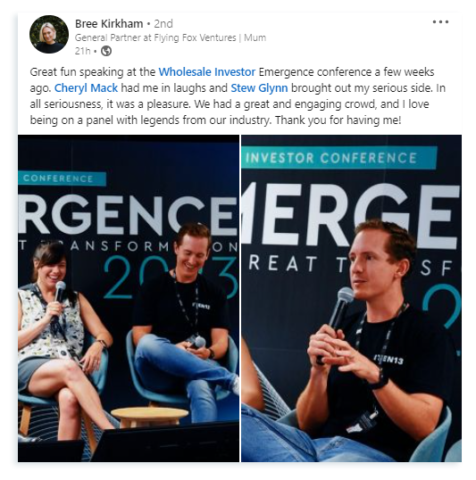Click the black wristwatch in right photo
Viewport: 476px width, 480px height.
click(380, 381)
